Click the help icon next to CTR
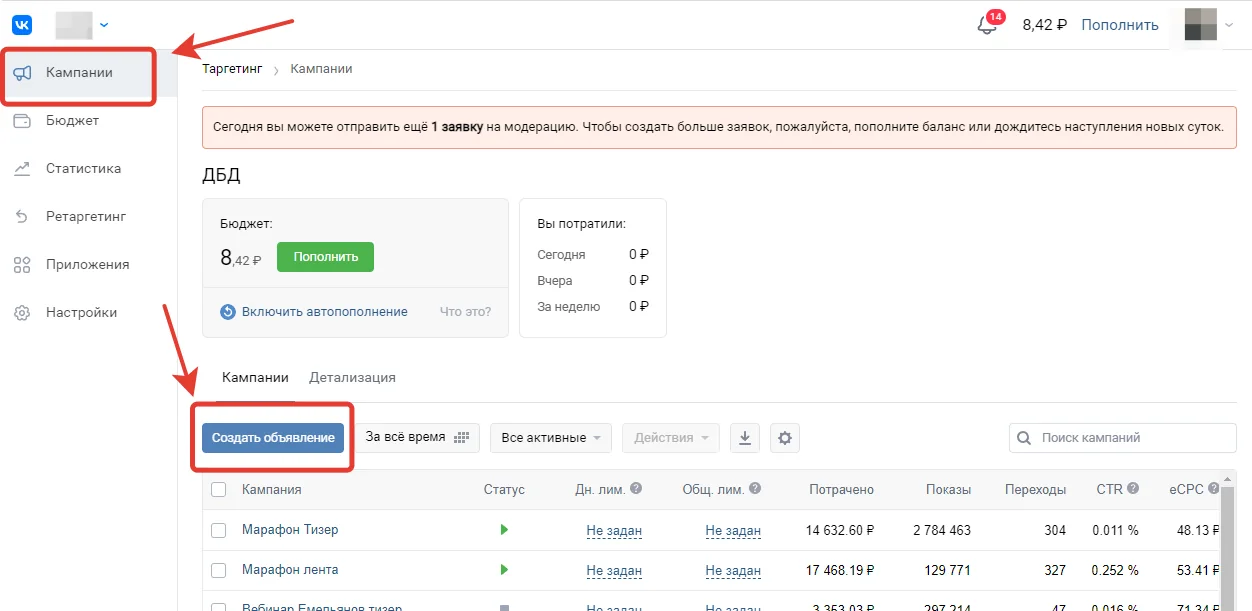The image size is (1252, 611). 1133,489
